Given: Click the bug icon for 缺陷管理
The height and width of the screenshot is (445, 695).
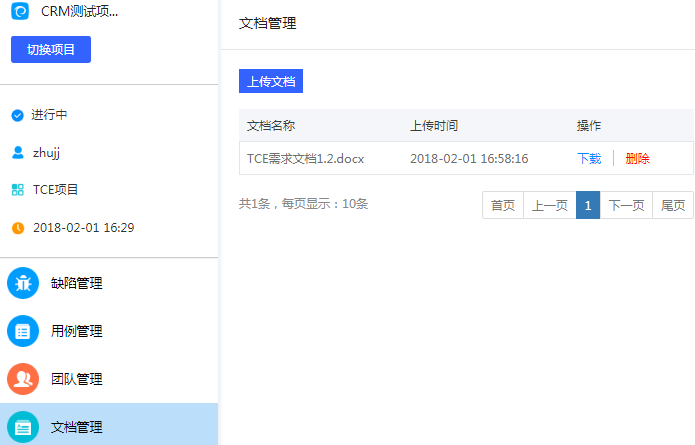Looking at the screenshot, I should point(23,283).
